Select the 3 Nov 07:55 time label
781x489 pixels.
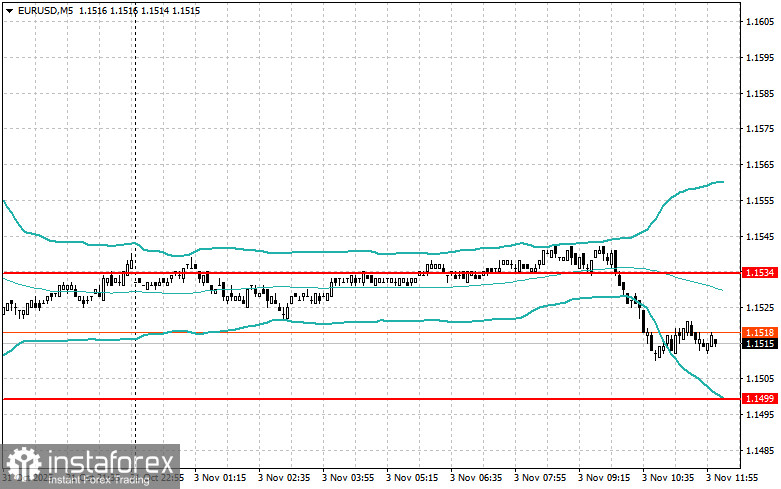(540, 478)
